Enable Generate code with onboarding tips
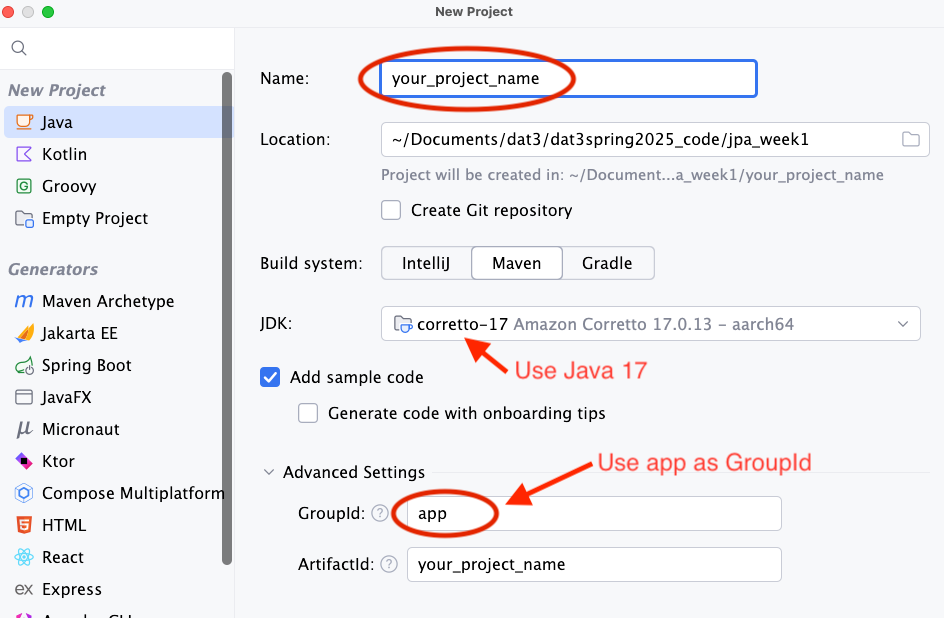The height and width of the screenshot is (618, 944). pos(308,413)
